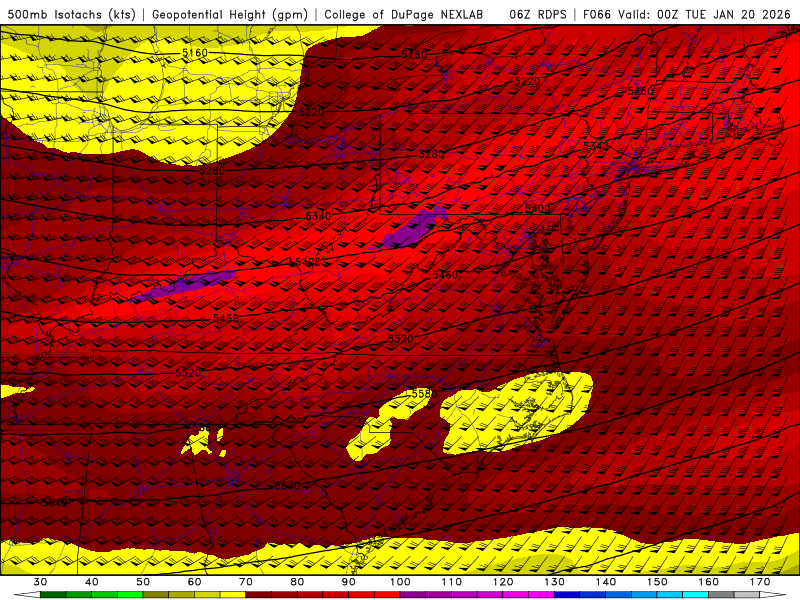Click the "Geopotential Height (gpm)" header text
The width and height of the screenshot is (800, 600).
(x=230, y=15)
